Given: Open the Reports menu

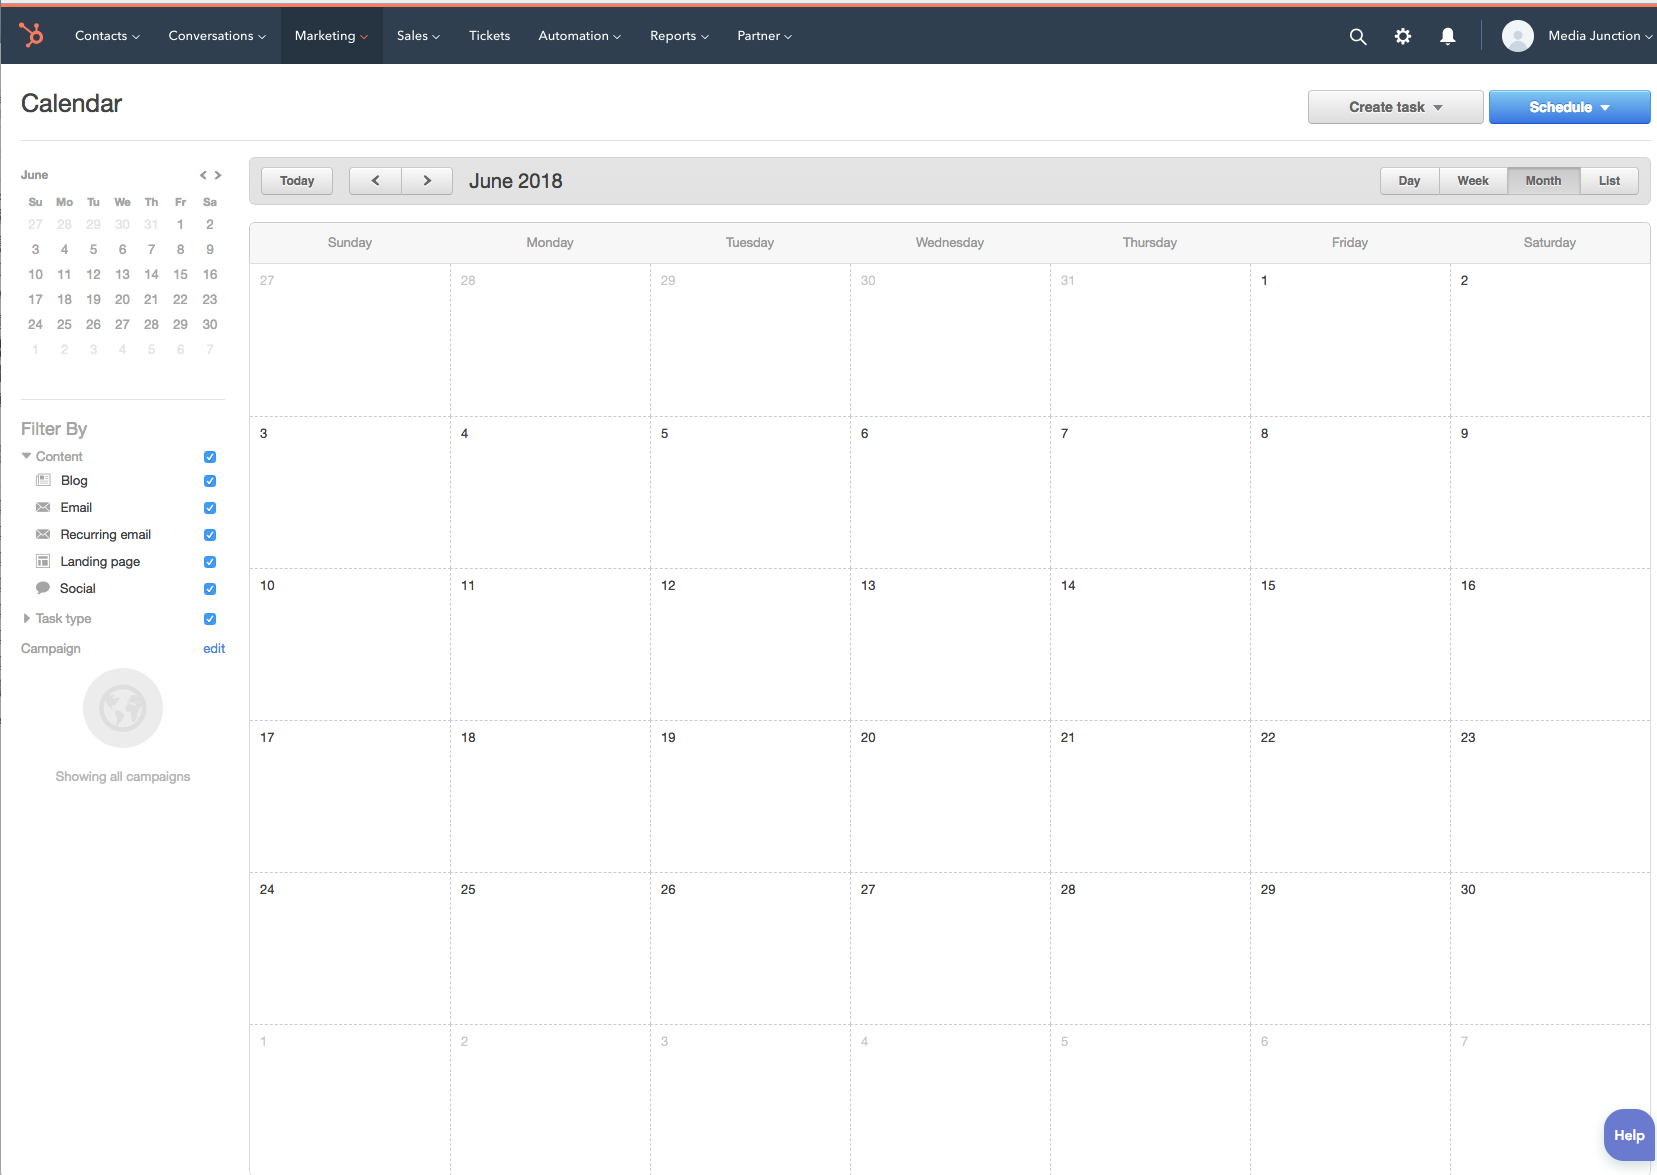Looking at the screenshot, I should tap(679, 36).
